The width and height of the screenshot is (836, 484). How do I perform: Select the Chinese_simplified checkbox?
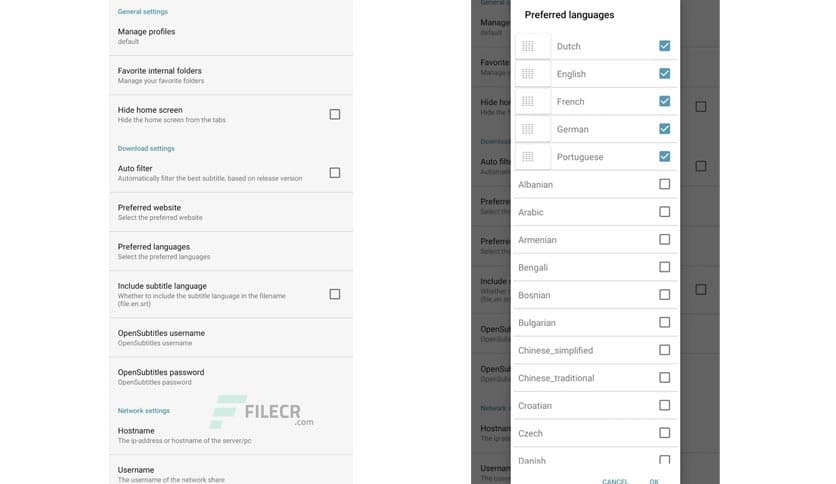[x=664, y=350]
